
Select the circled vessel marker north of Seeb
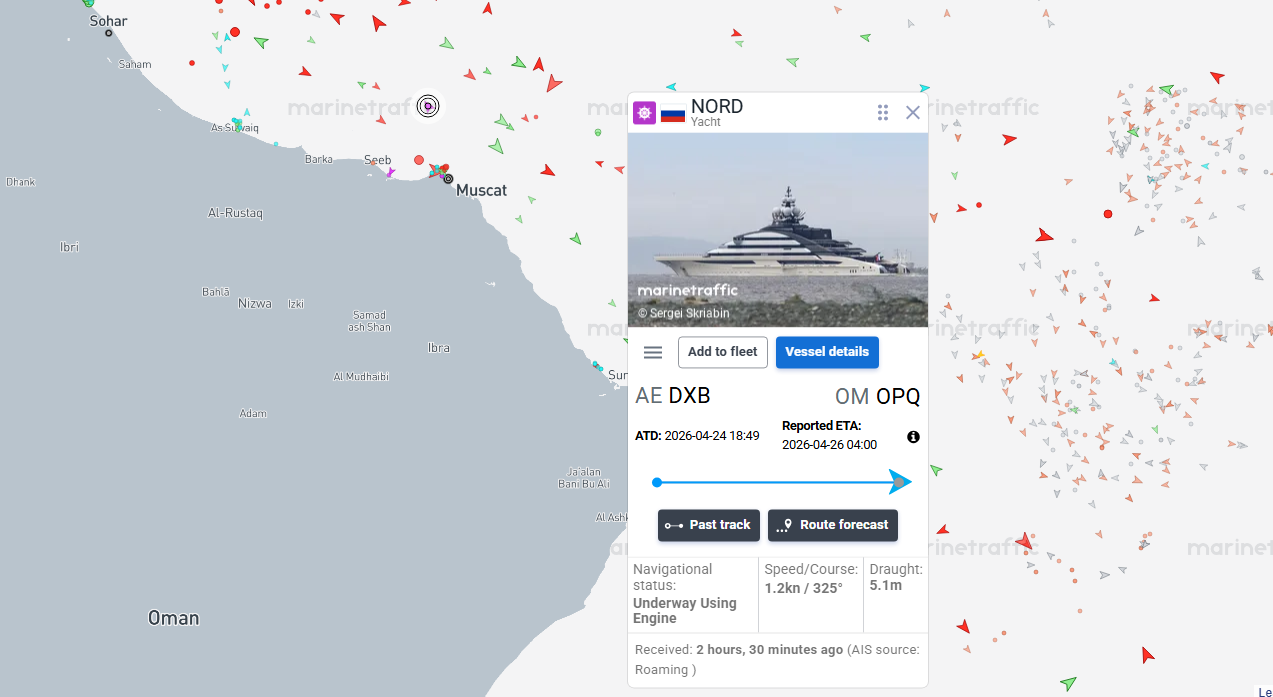click(428, 105)
